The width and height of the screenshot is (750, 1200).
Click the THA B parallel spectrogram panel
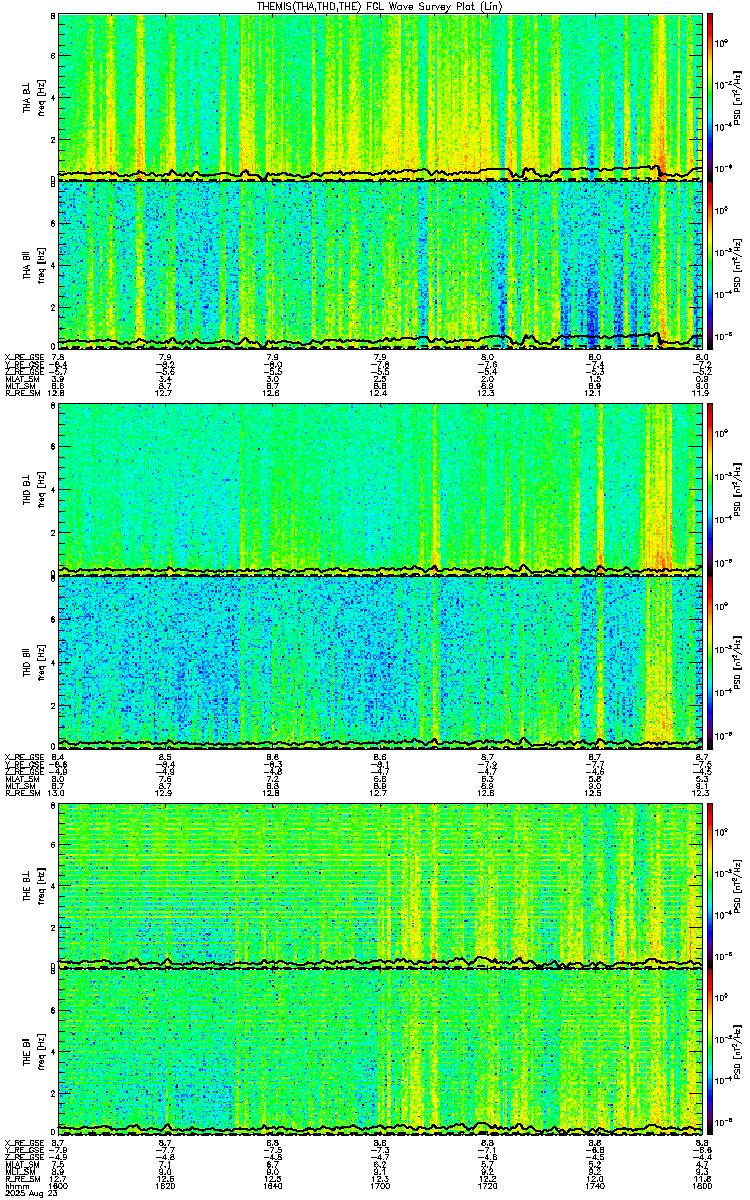[380, 263]
